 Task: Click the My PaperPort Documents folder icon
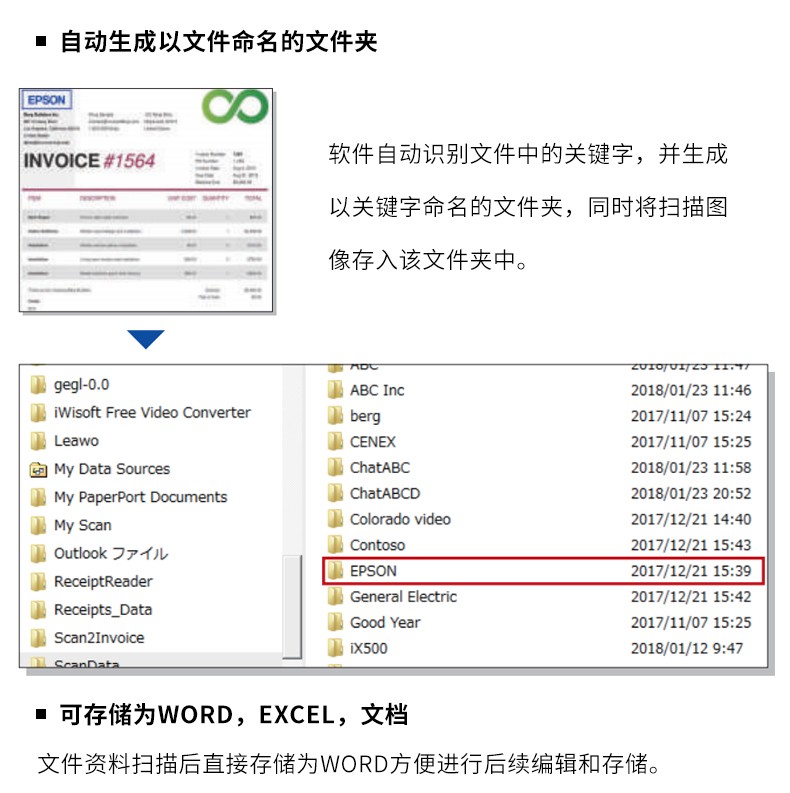tap(38, 497)
